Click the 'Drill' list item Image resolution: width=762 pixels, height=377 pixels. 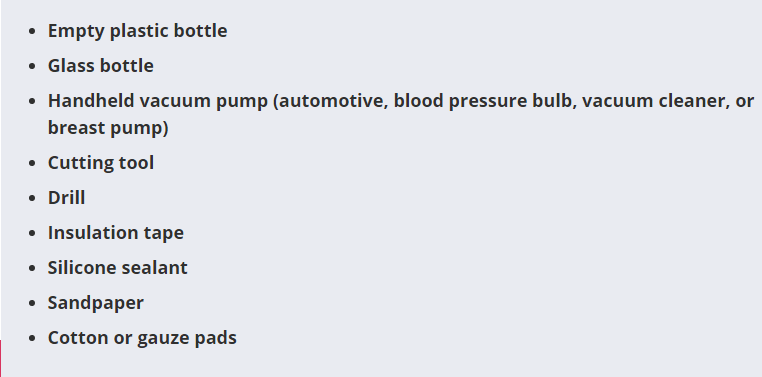[x=66, y=198]
